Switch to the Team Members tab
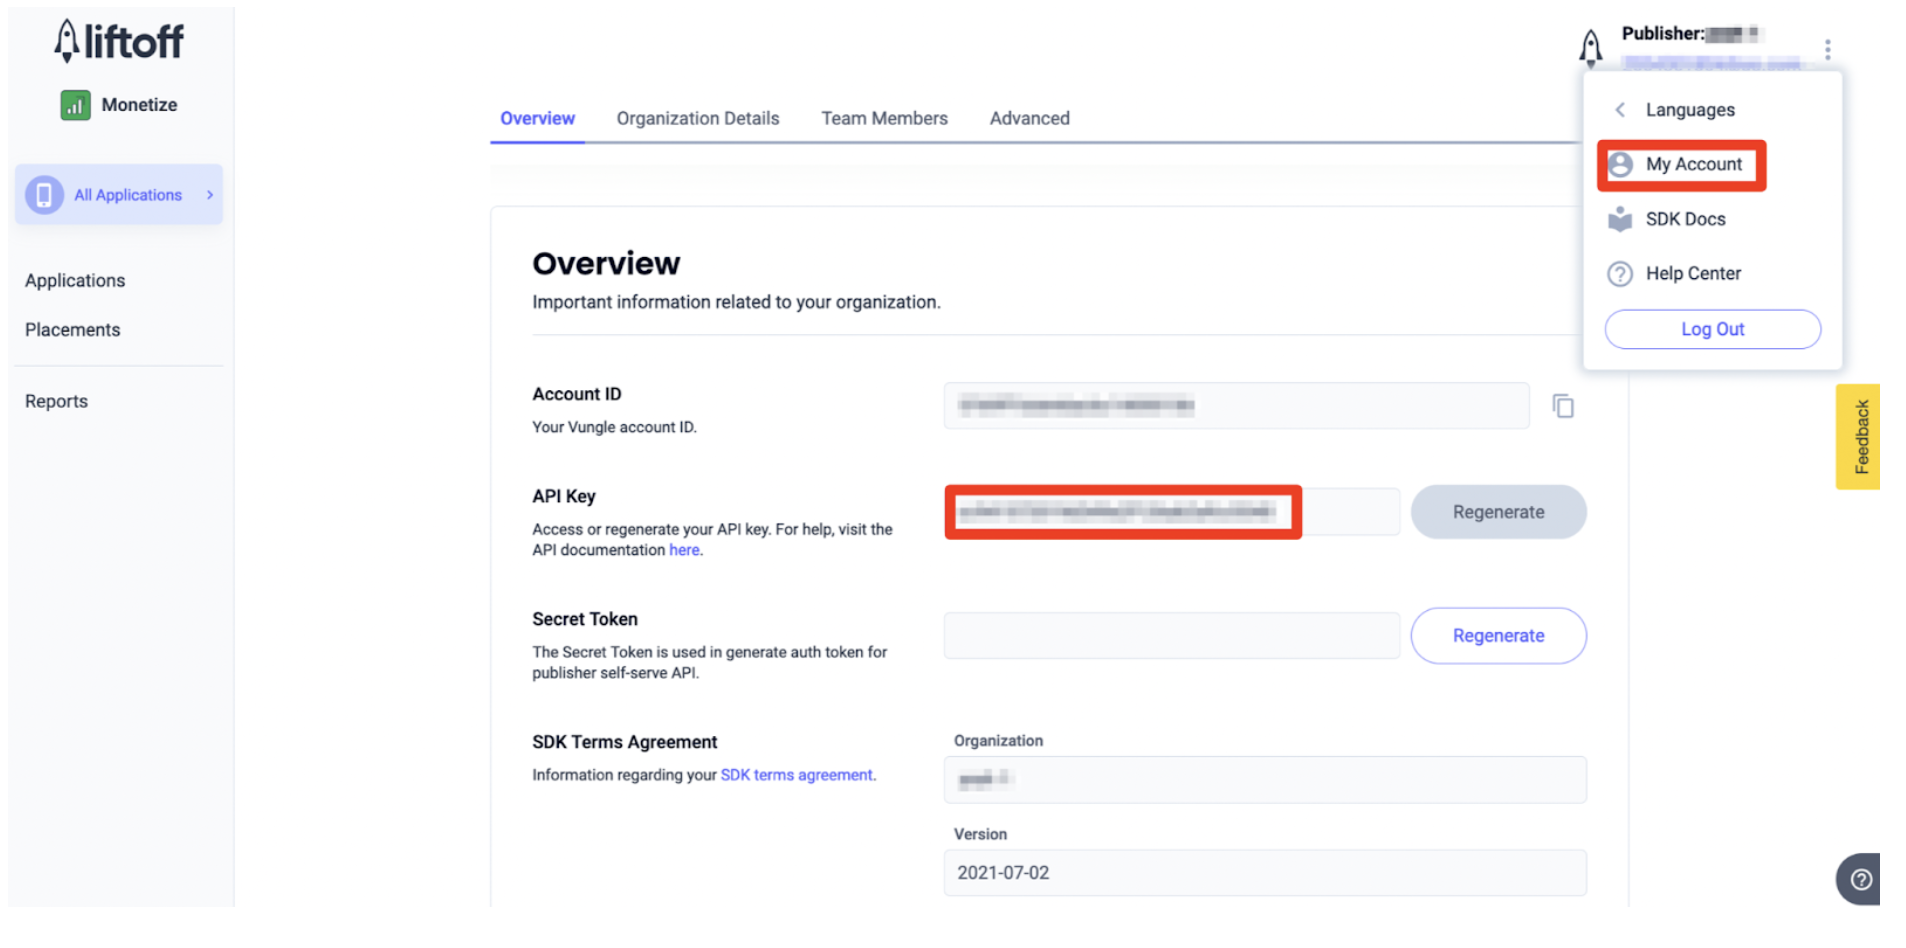 [x=884, y=118]
